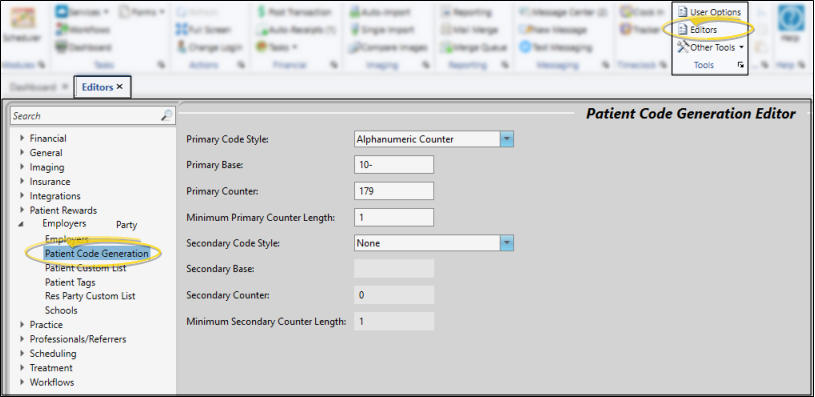Create a New Message
This screenshot has width=815, height=397.
[x=553, y=30]
